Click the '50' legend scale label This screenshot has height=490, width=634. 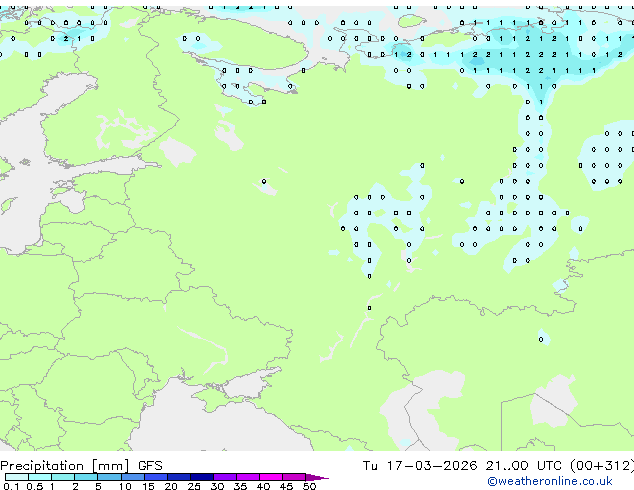click(309, 486)
